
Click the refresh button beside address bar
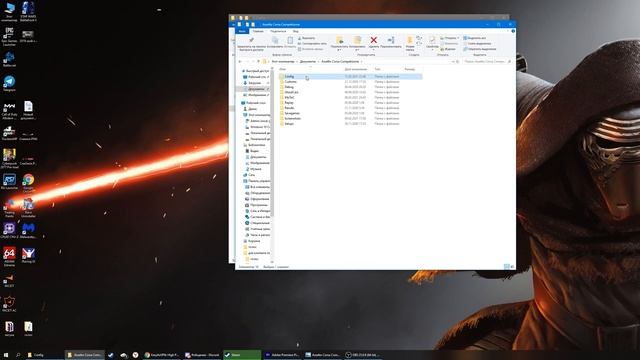(x=458, y=61)
